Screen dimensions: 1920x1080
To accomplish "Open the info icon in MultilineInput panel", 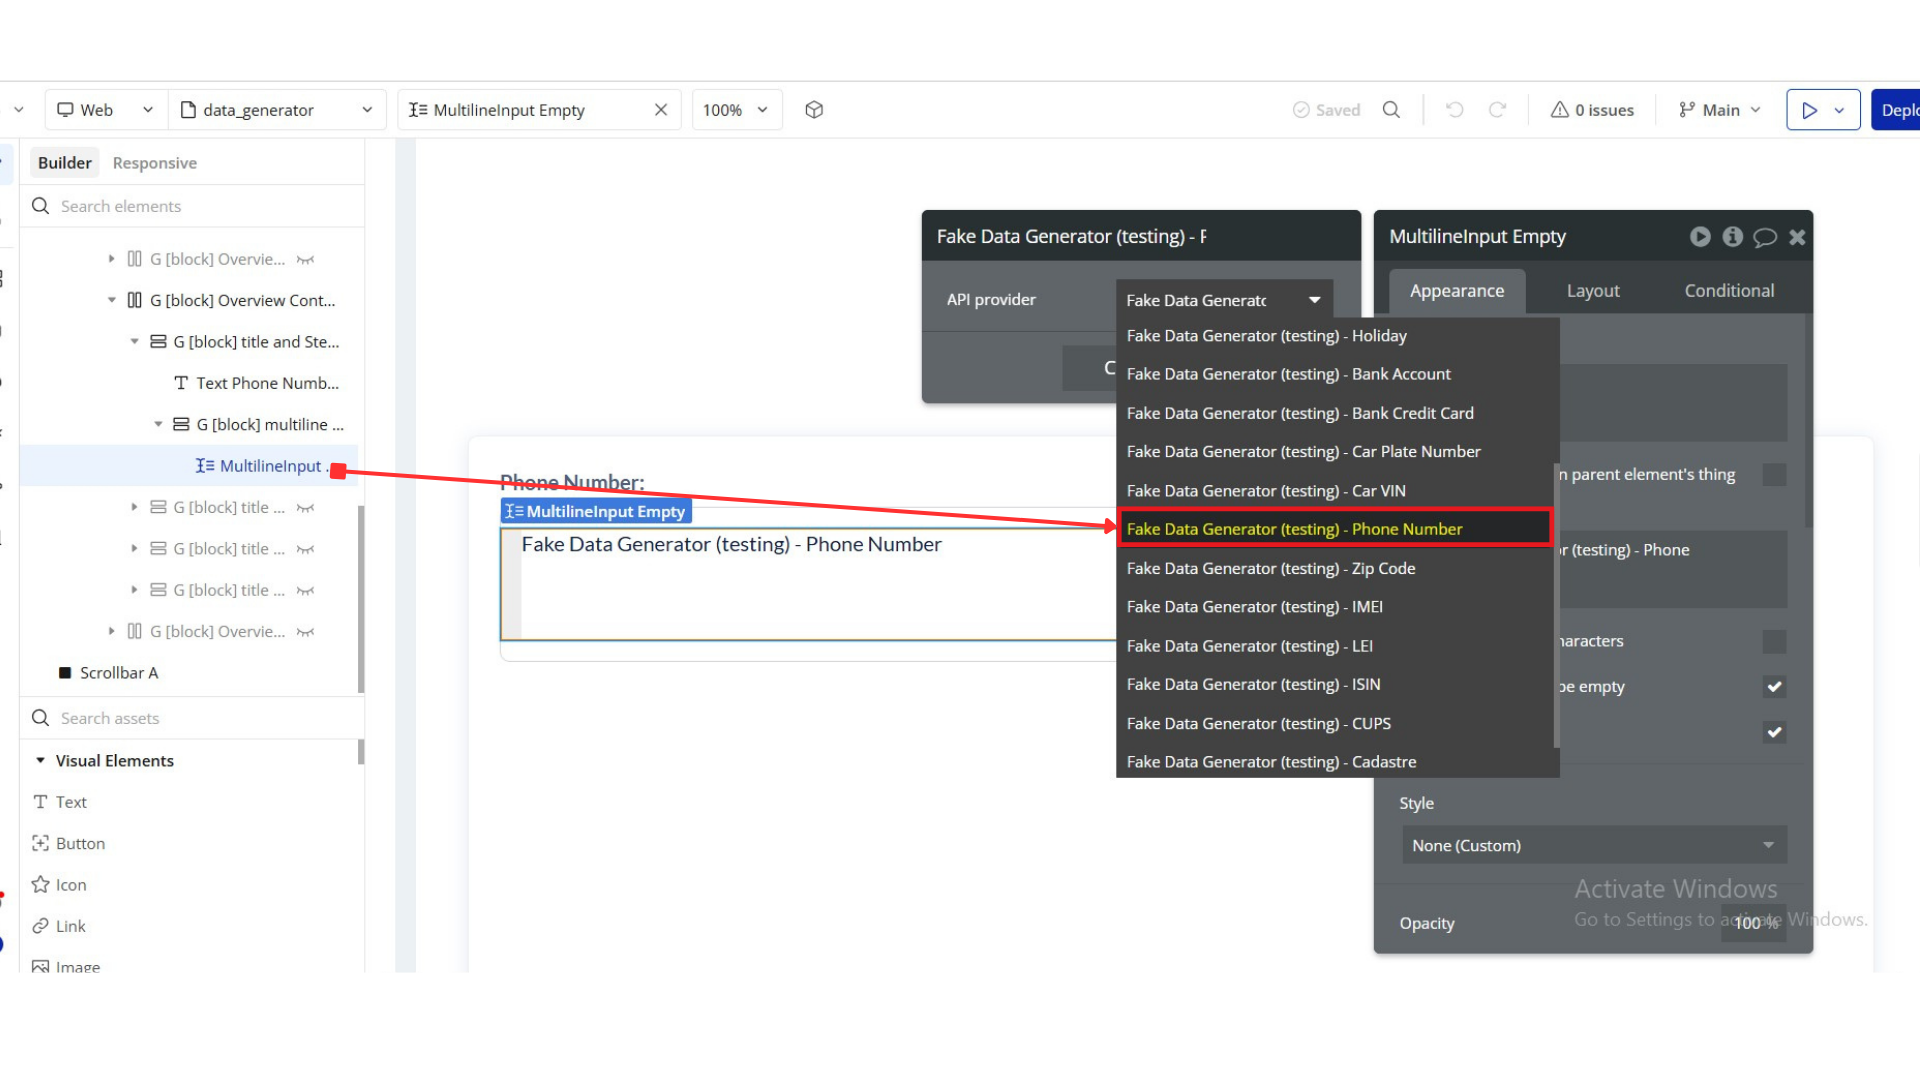I will click(x=1733, y=237).
